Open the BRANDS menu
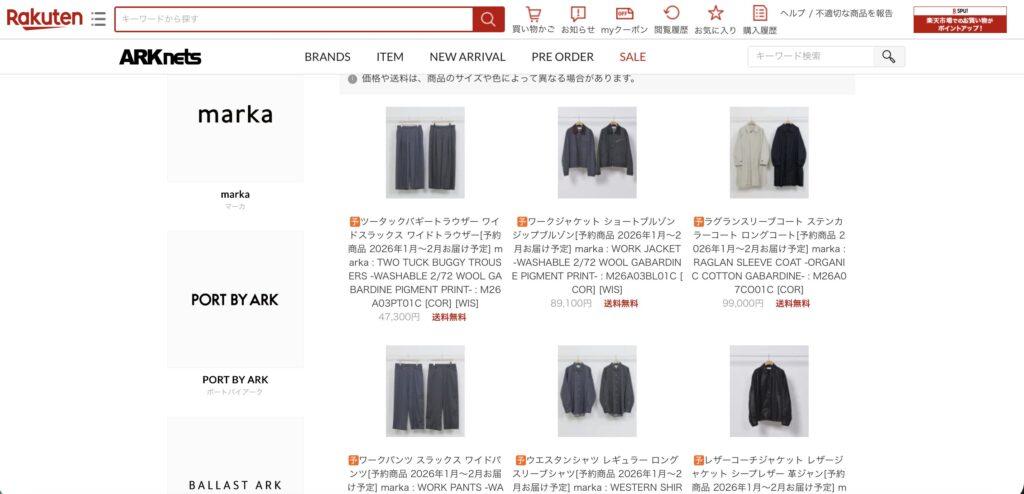This screenshot has width=1024, height=494. [327, 57]
